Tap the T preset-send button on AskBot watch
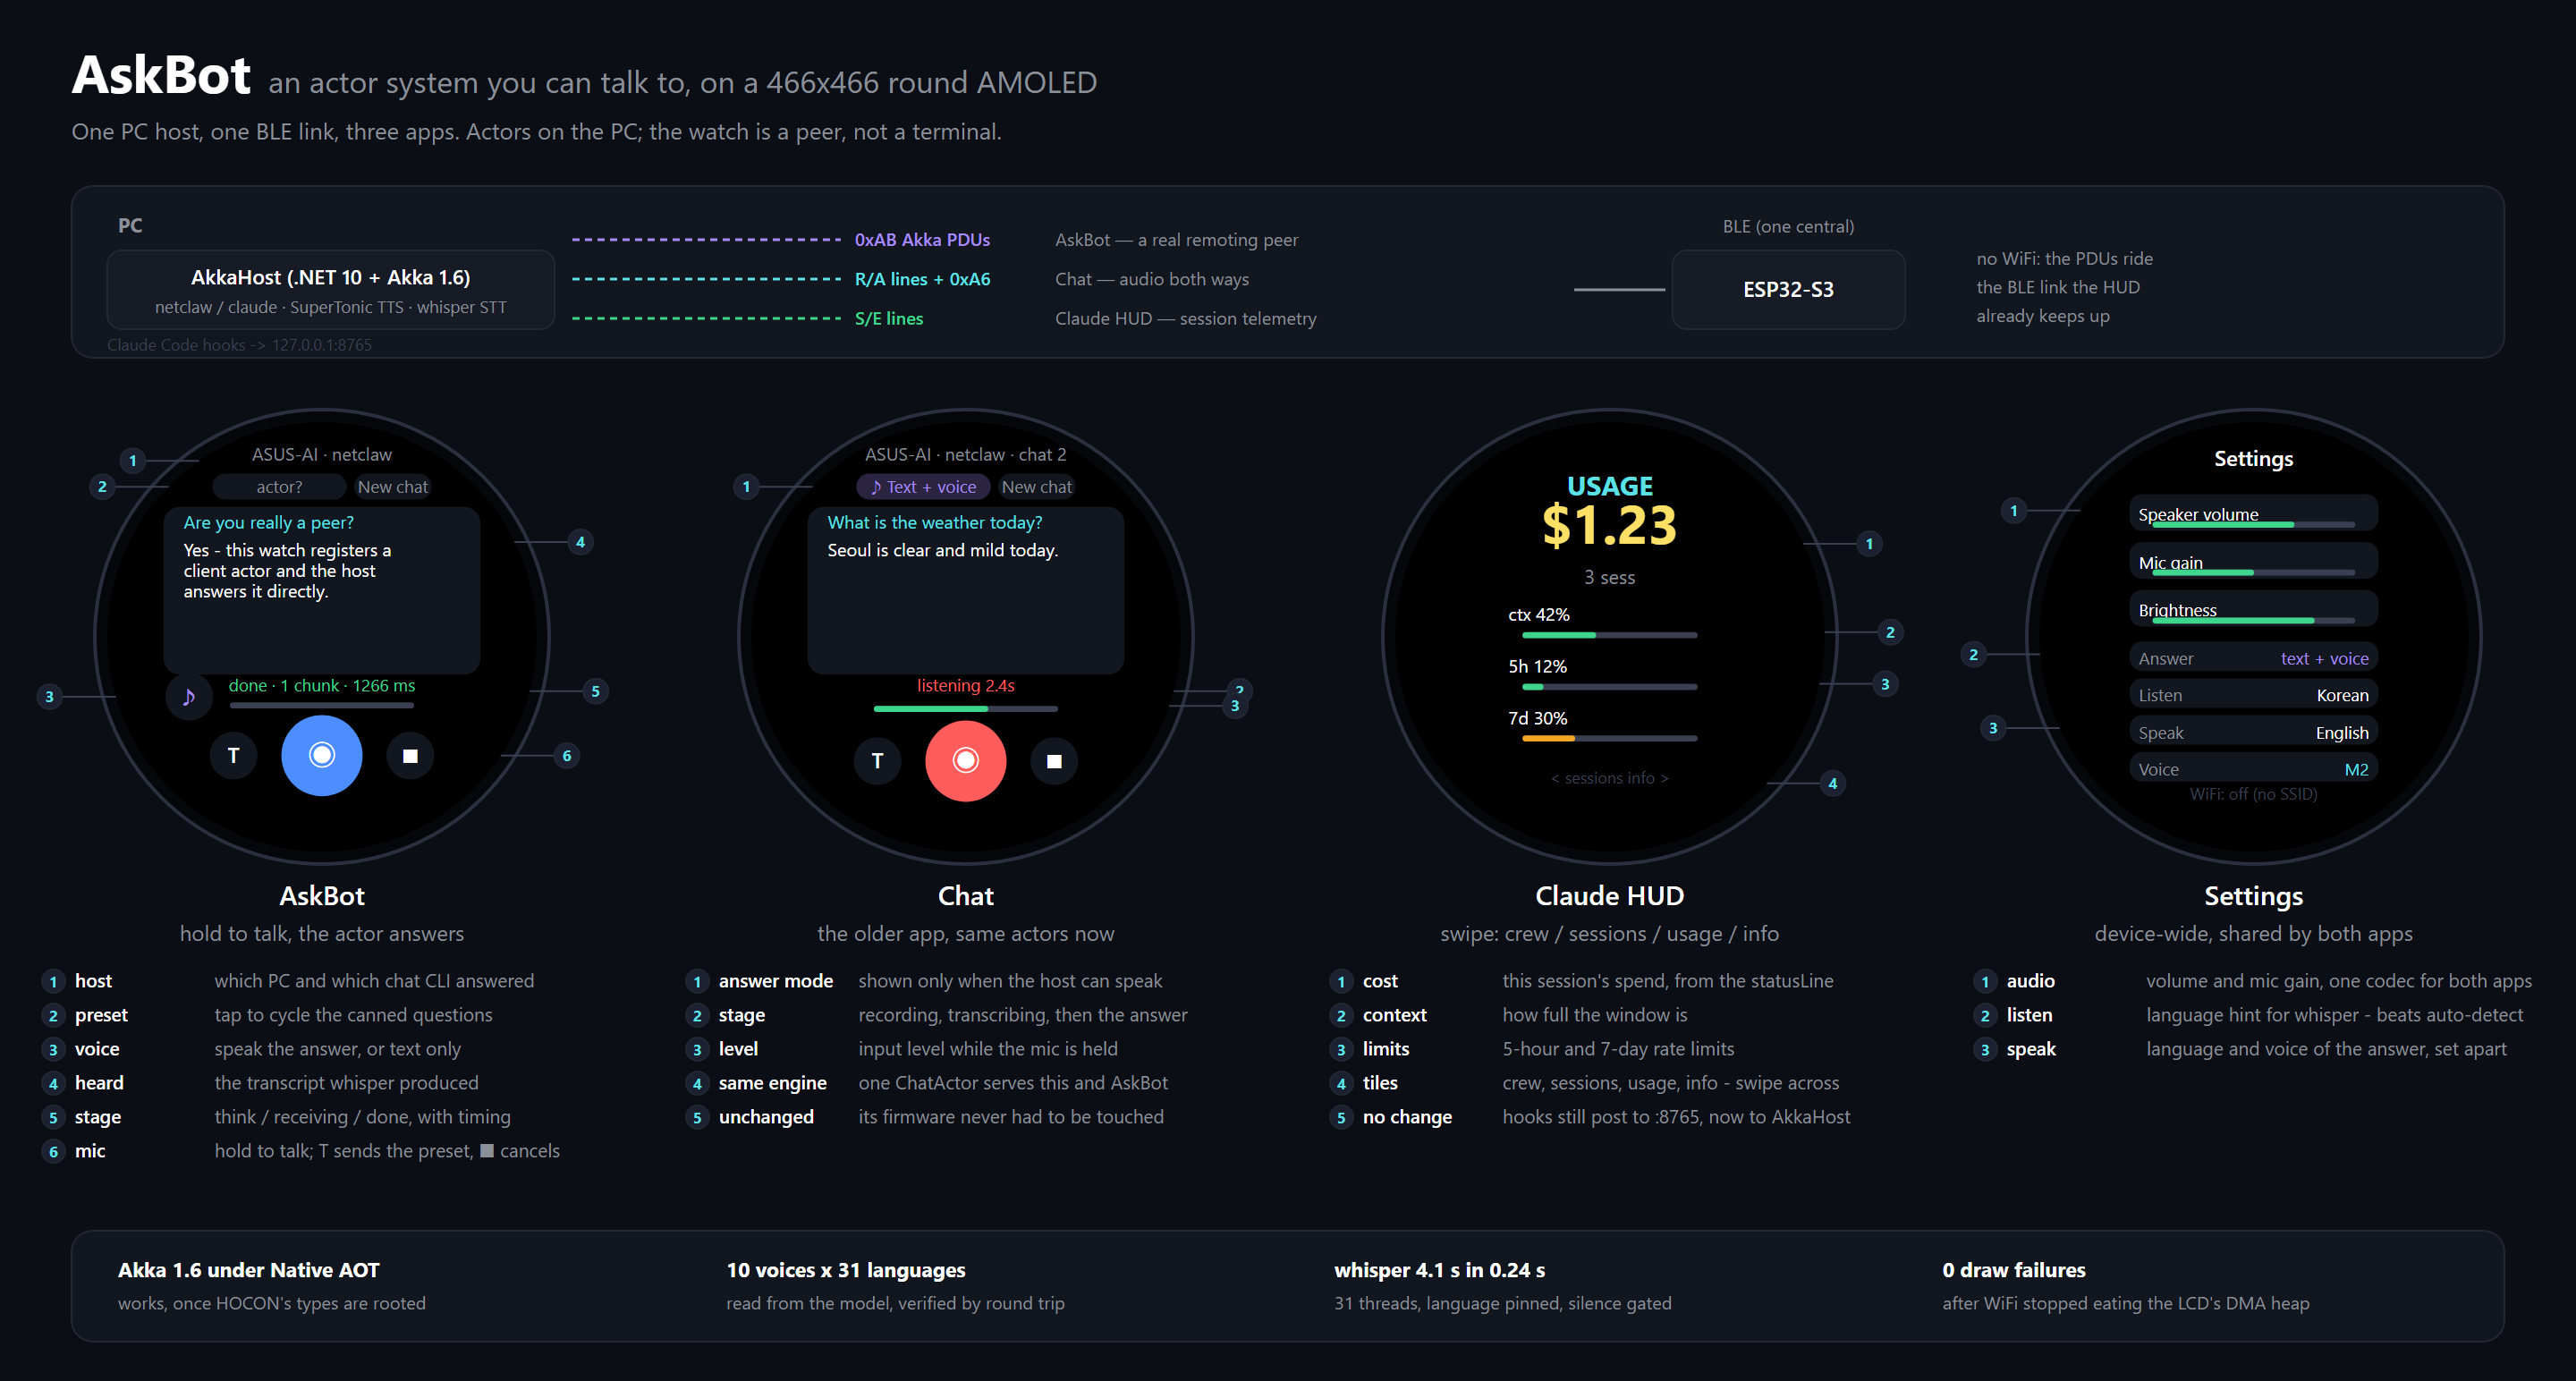 pyautogui.click(x=233, y=755)
